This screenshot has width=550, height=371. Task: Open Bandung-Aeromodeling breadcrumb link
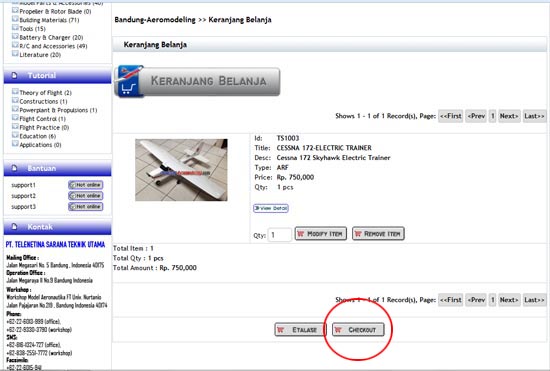(x=155, y=20)
